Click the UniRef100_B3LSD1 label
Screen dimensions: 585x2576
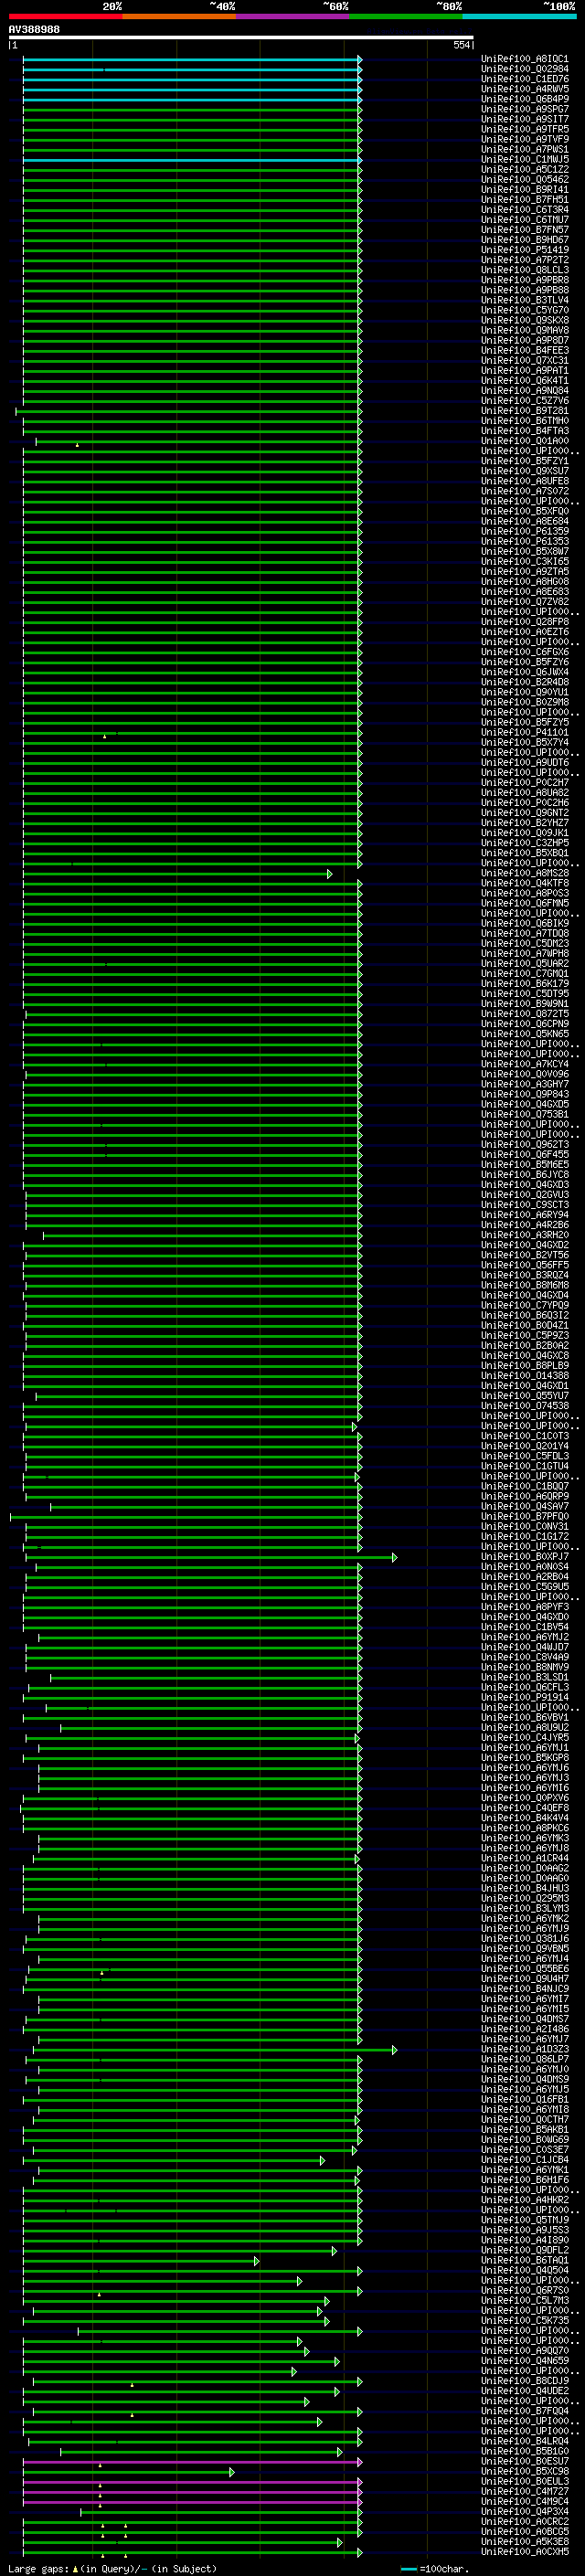pyautogui.click(x=525, y=1677)
